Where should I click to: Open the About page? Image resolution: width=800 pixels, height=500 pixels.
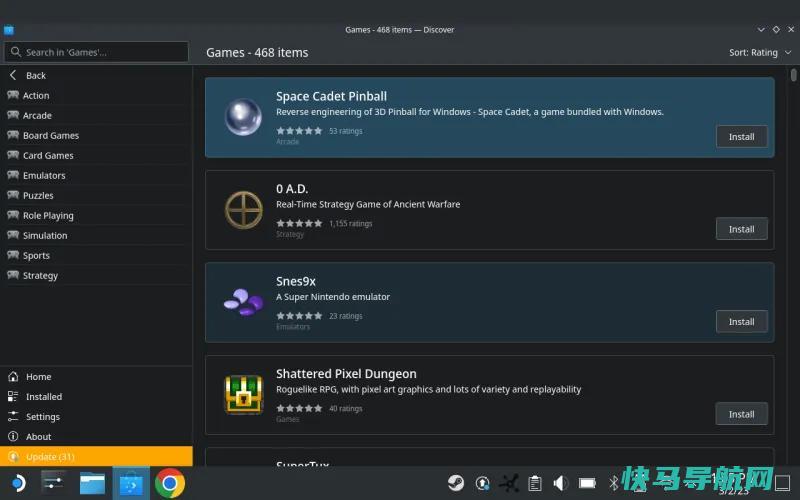click(96, 436)
